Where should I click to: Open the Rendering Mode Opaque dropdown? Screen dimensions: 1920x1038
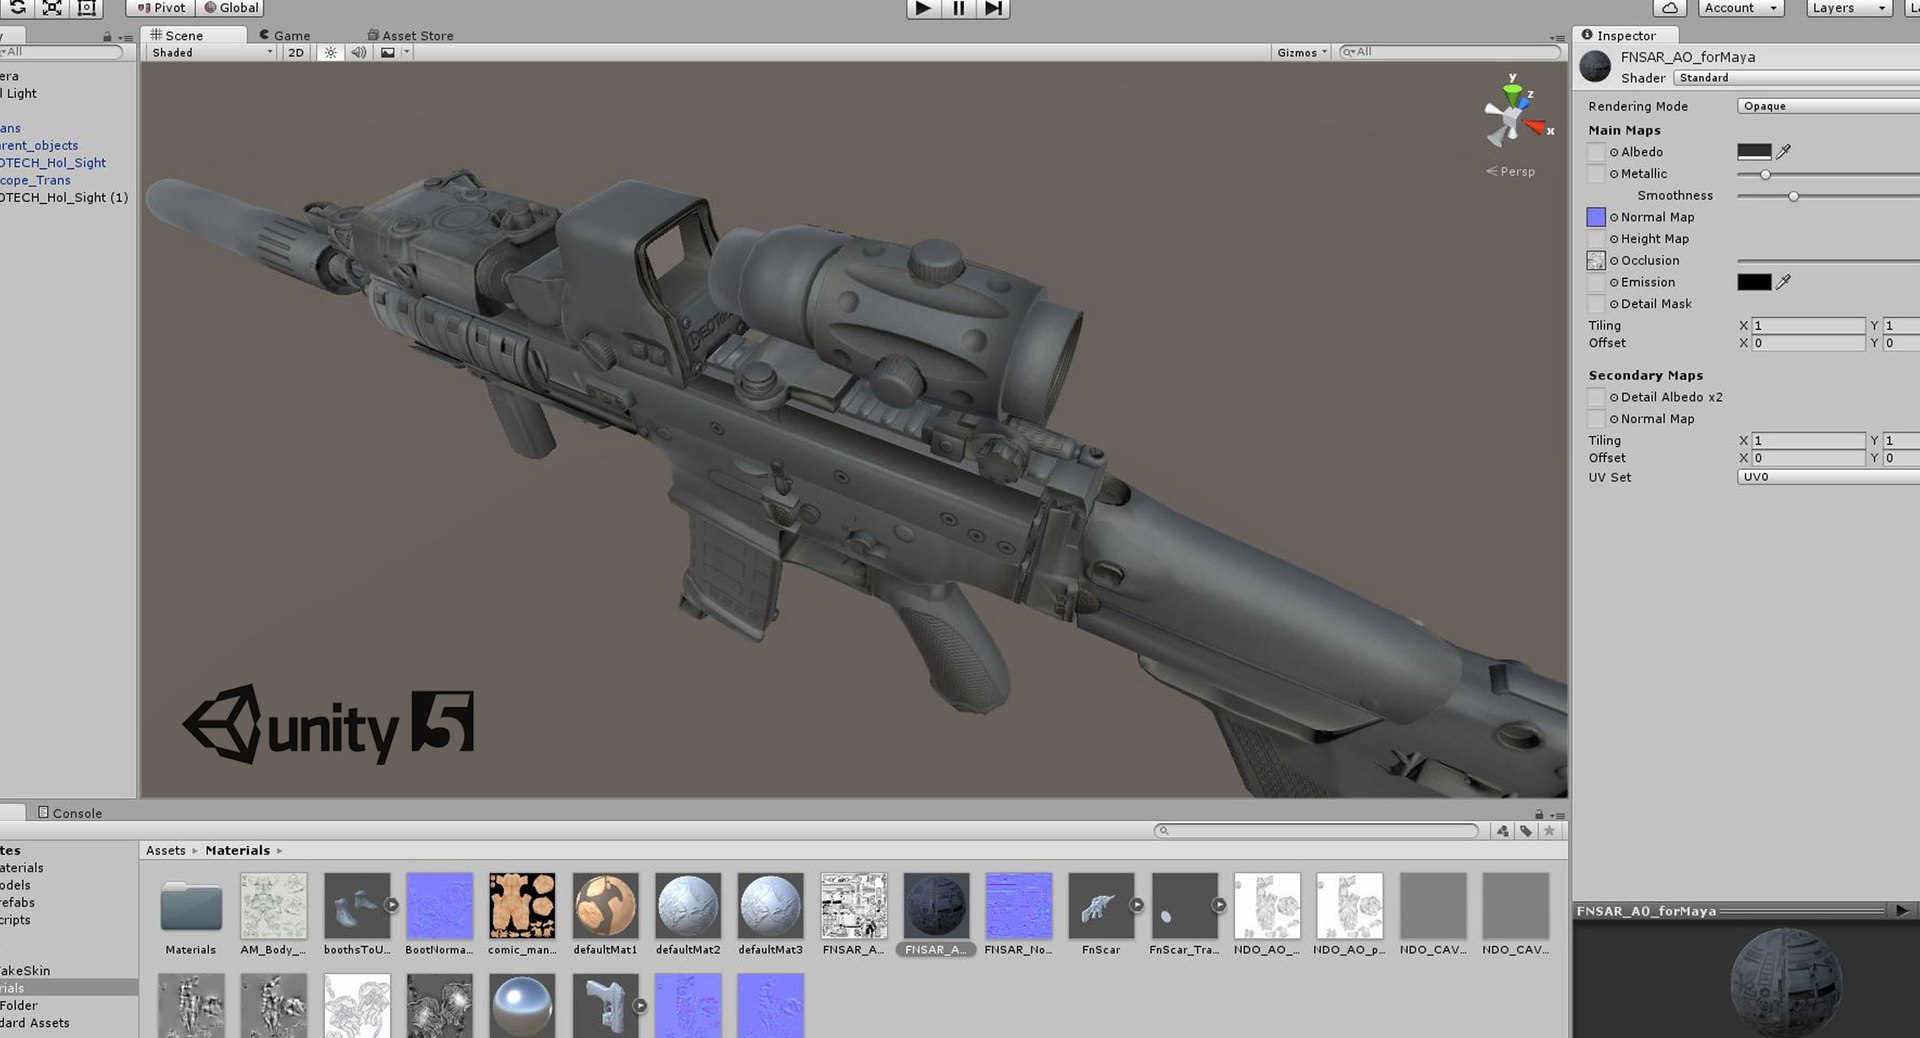pos(1828,106)
